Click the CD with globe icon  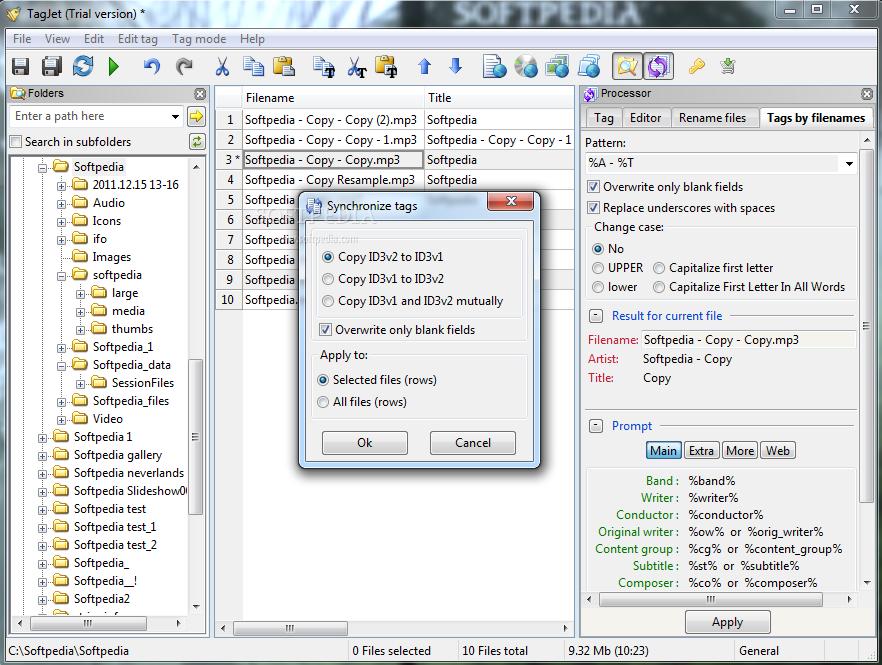click(x=526, y=66)
